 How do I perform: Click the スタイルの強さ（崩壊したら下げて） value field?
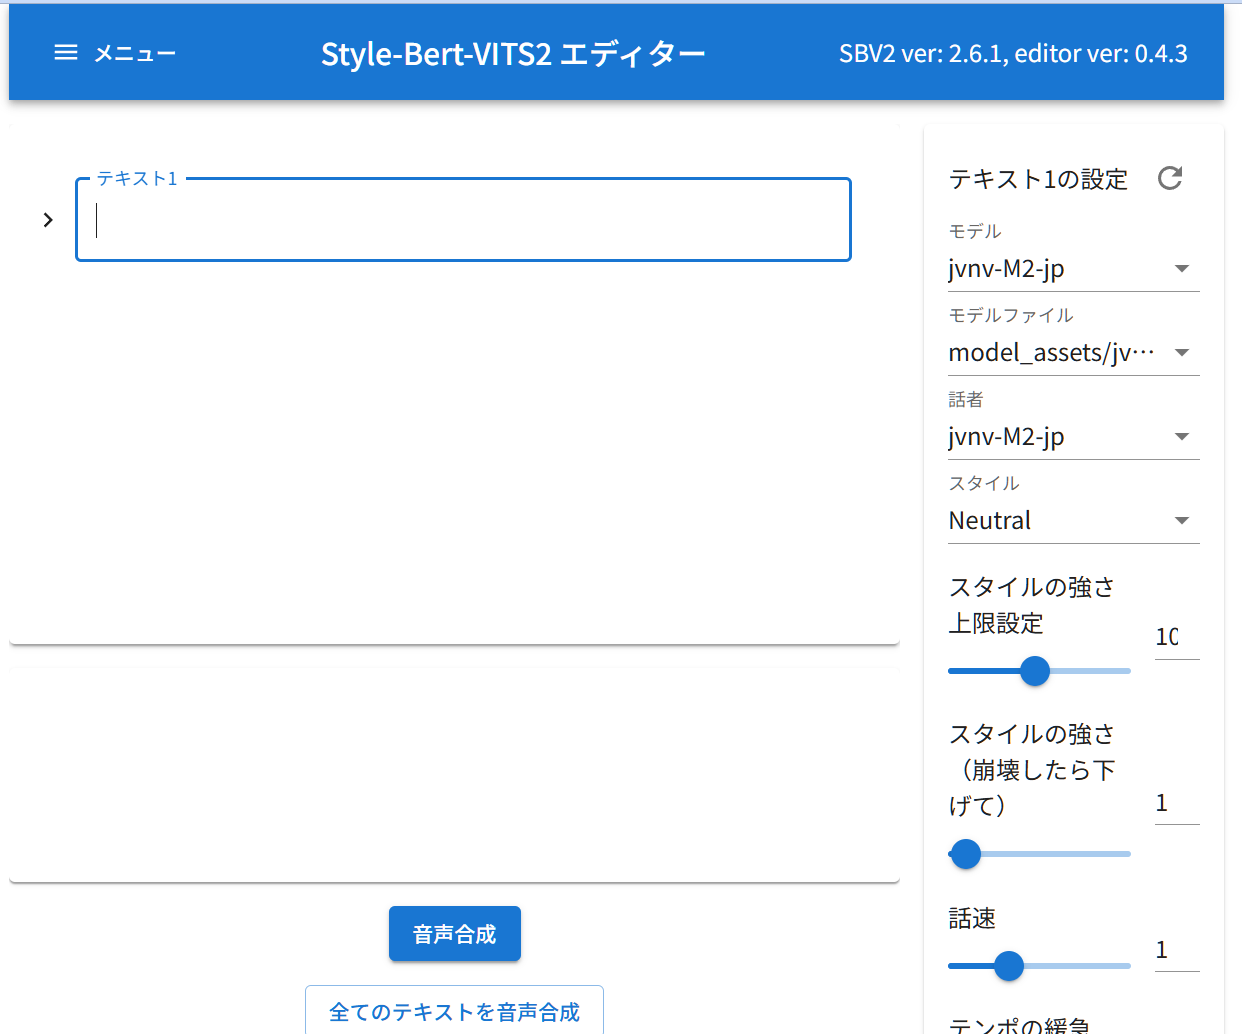coord(1176,803)
